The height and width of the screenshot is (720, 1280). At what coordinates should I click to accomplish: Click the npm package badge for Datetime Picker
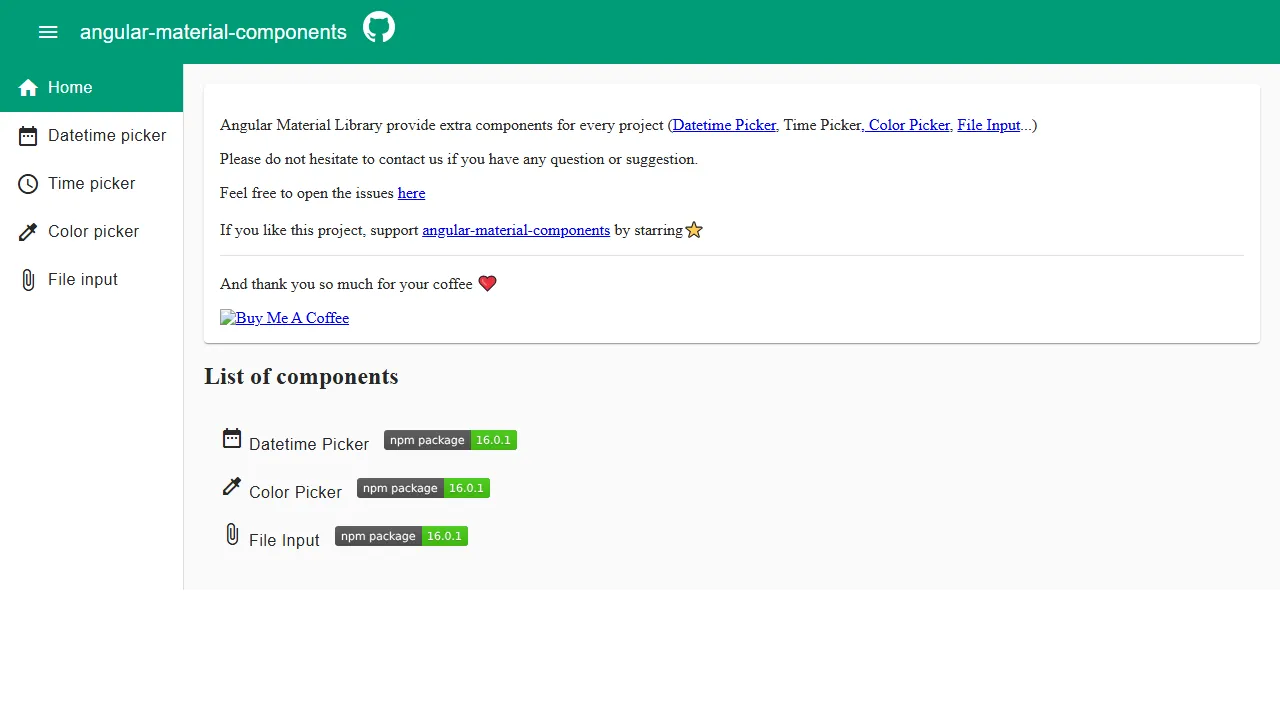pyautogui.click(x=427, y=440)
